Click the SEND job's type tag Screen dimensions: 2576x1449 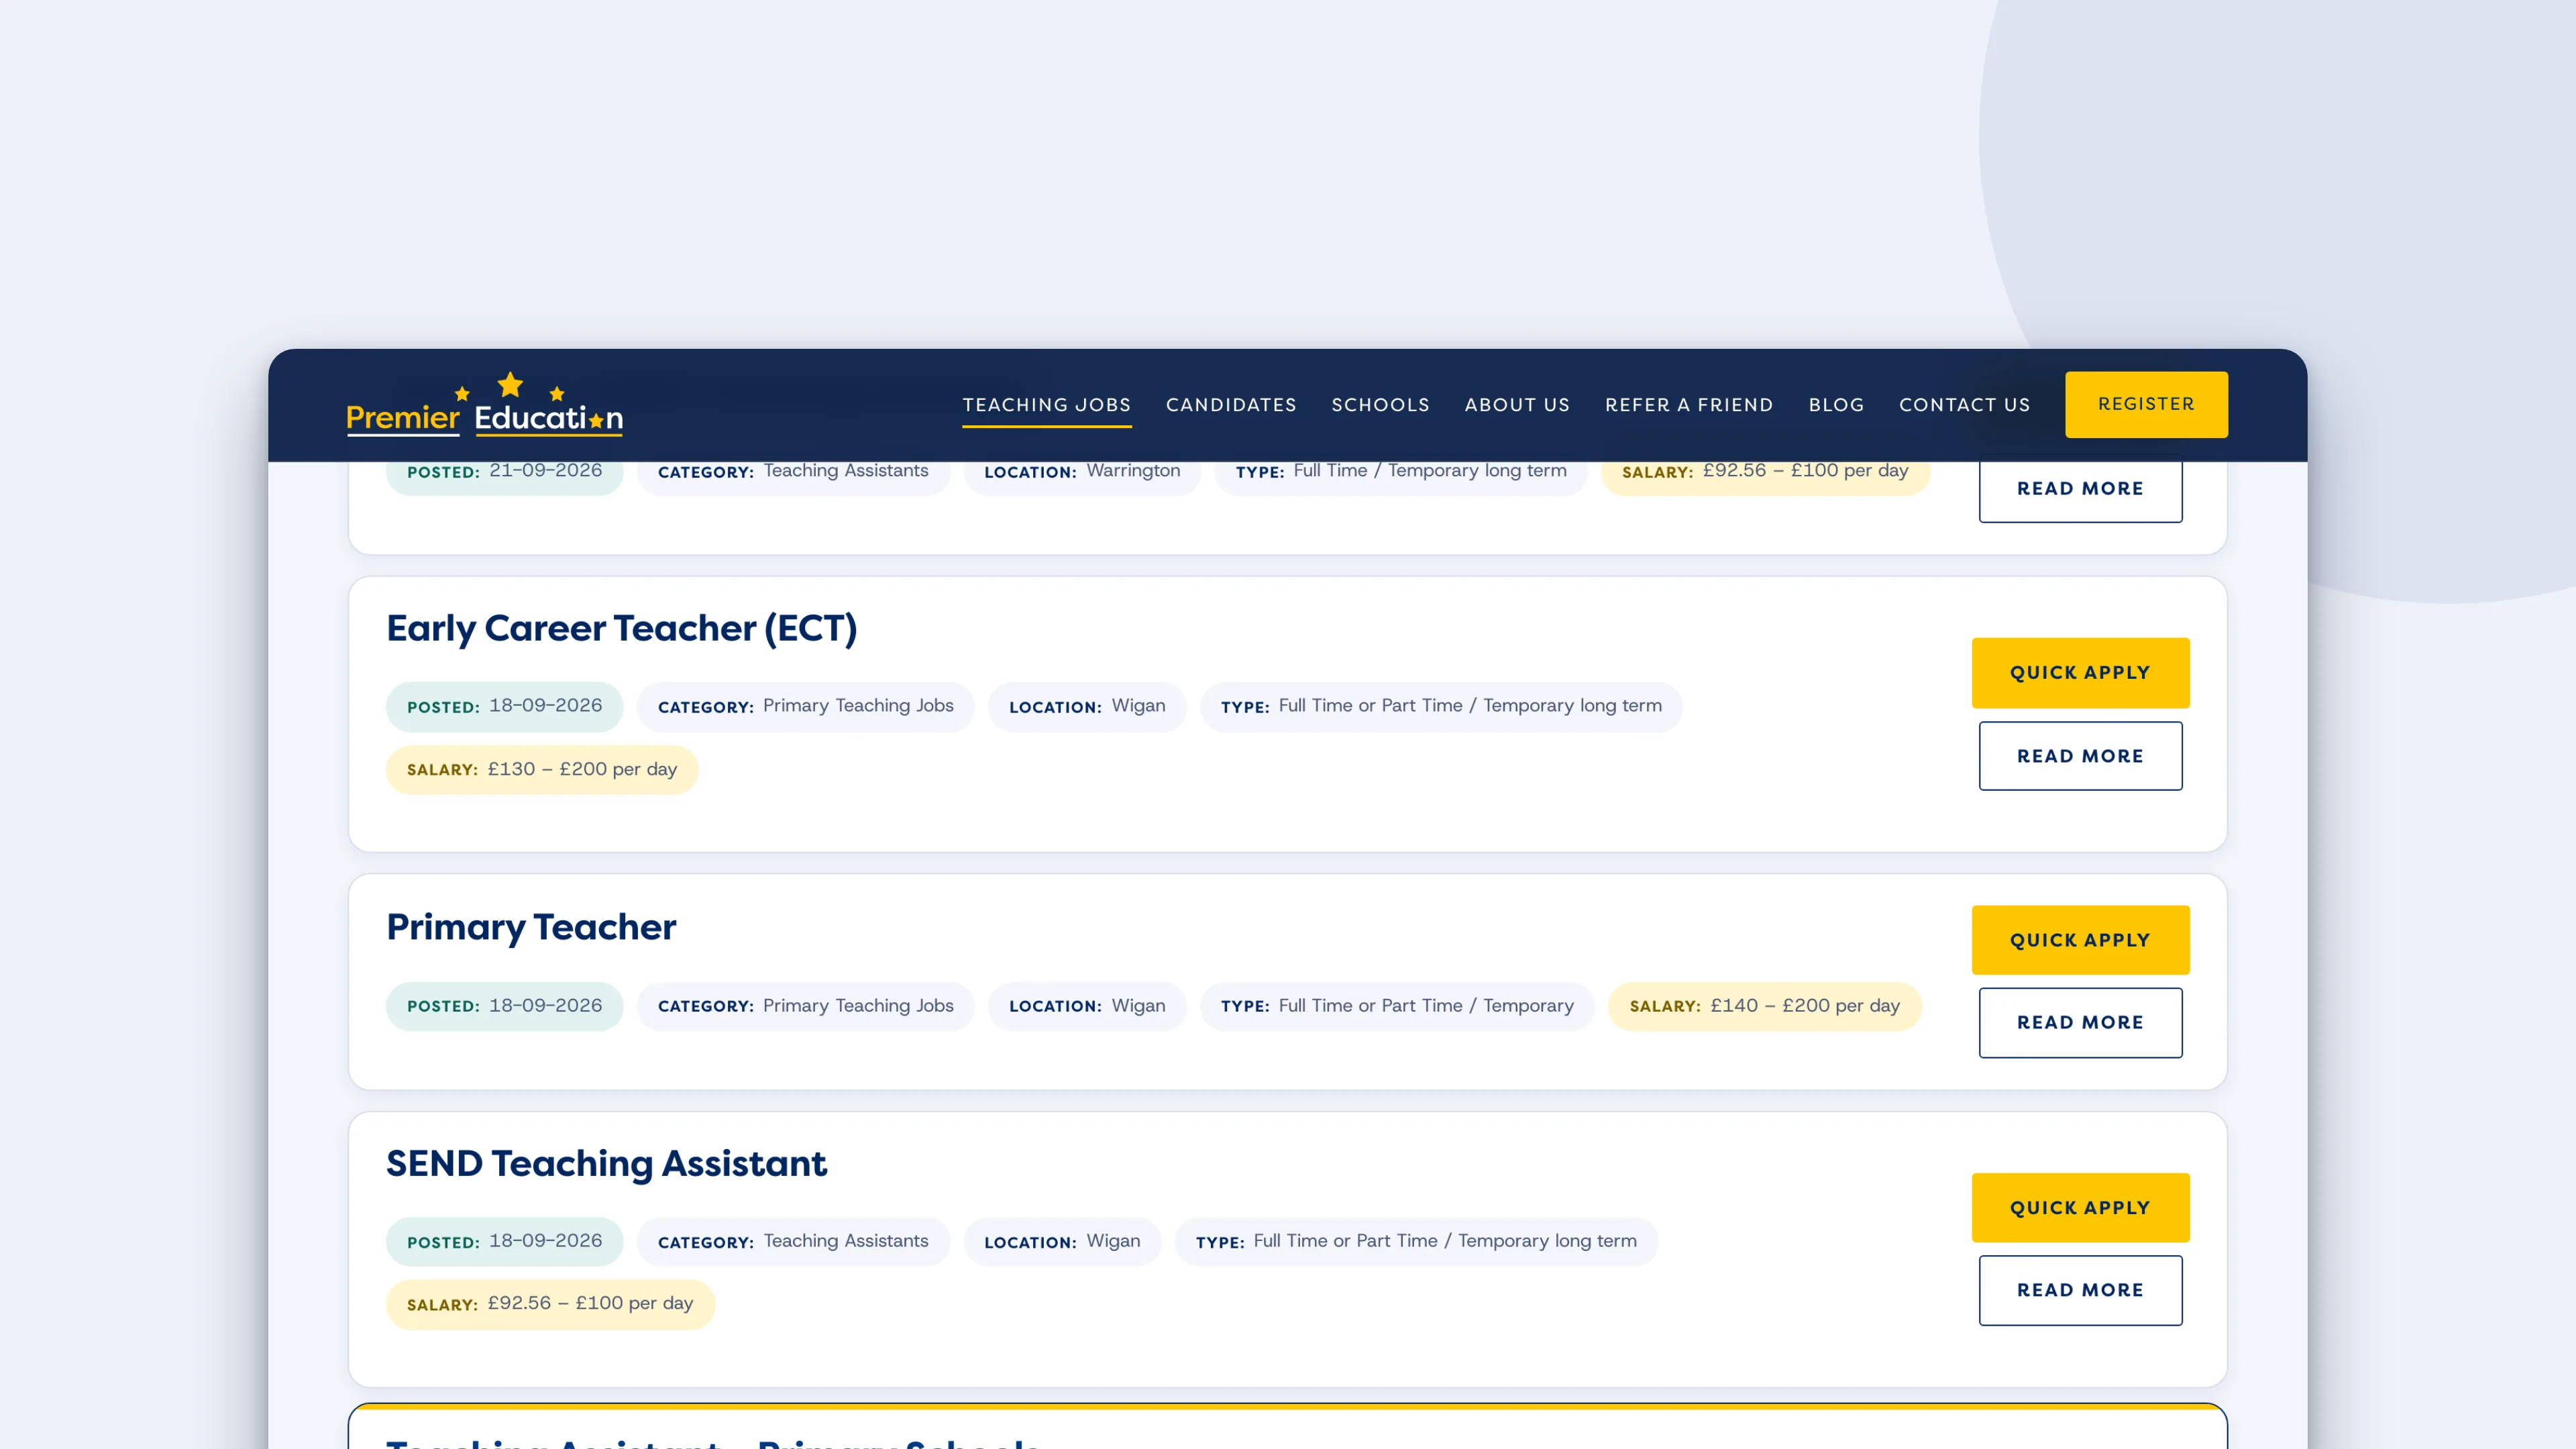point(1416,1241)
